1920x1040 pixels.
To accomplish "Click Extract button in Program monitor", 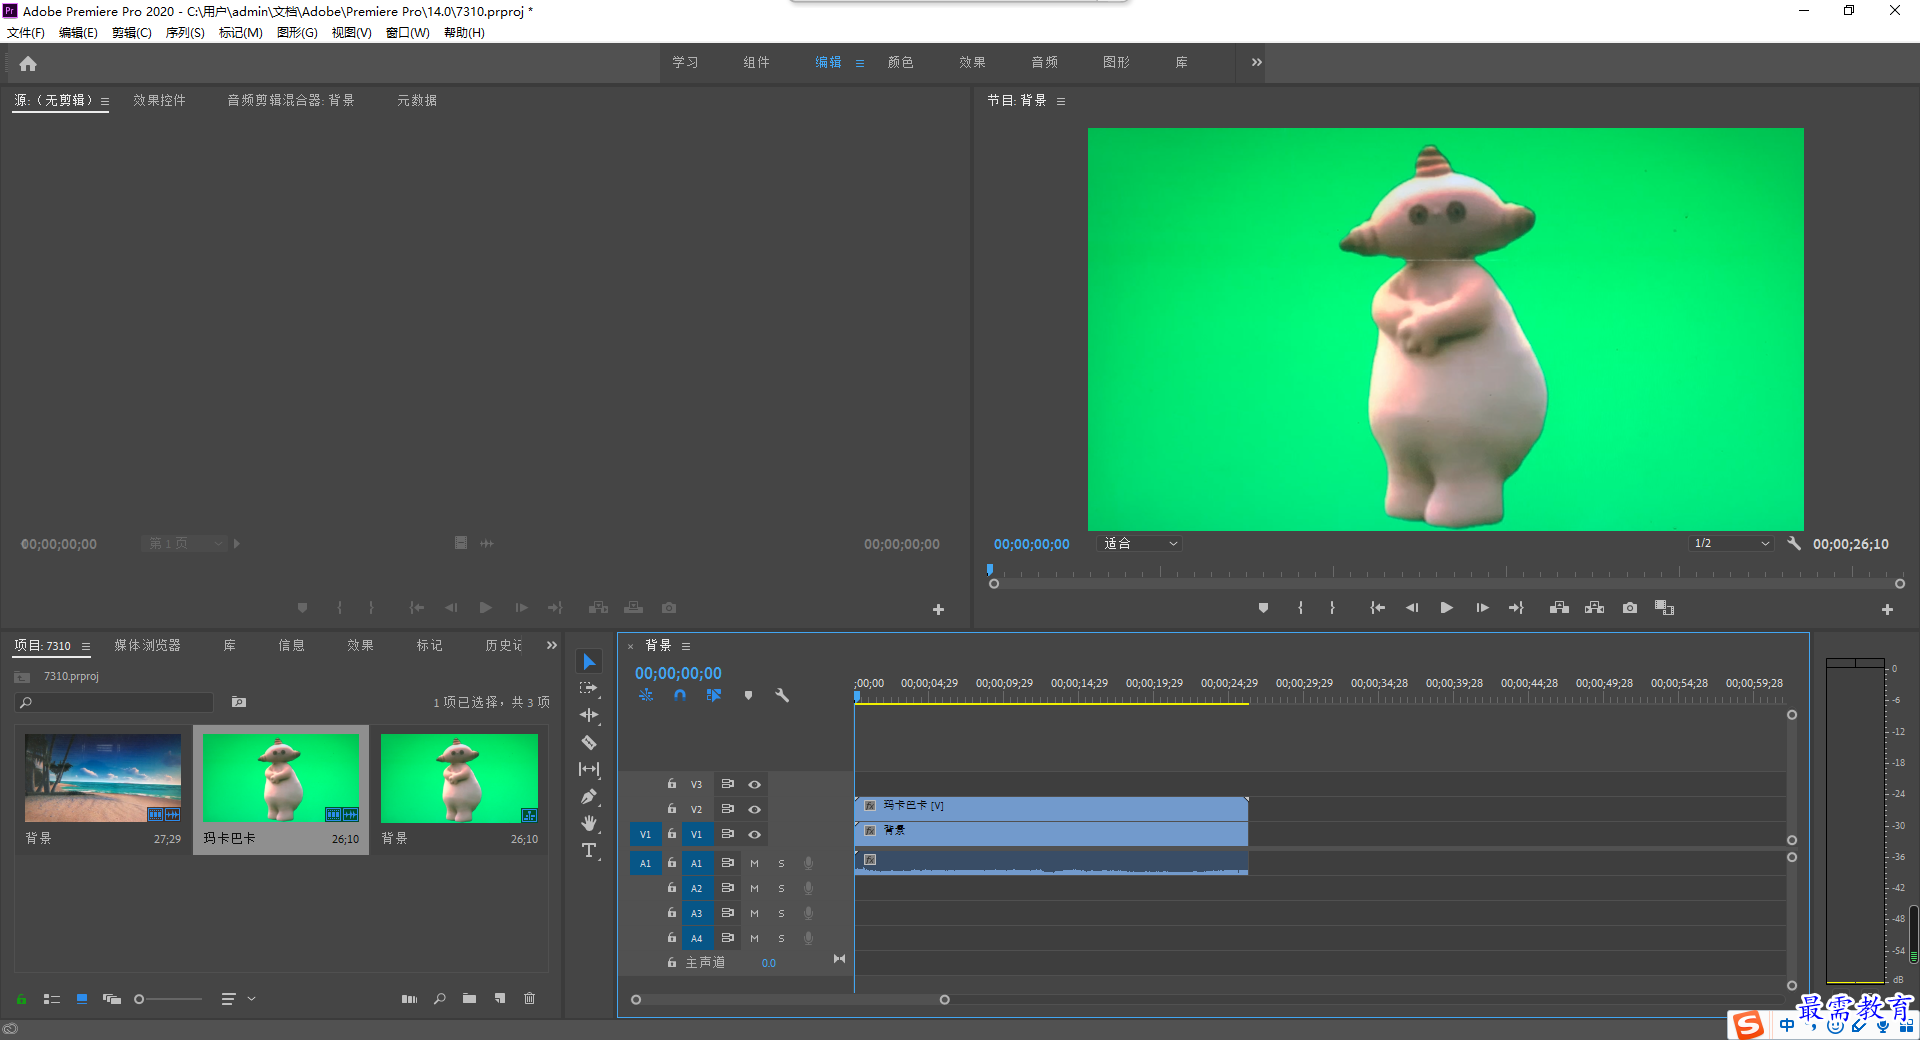I will pos(1594,608).
